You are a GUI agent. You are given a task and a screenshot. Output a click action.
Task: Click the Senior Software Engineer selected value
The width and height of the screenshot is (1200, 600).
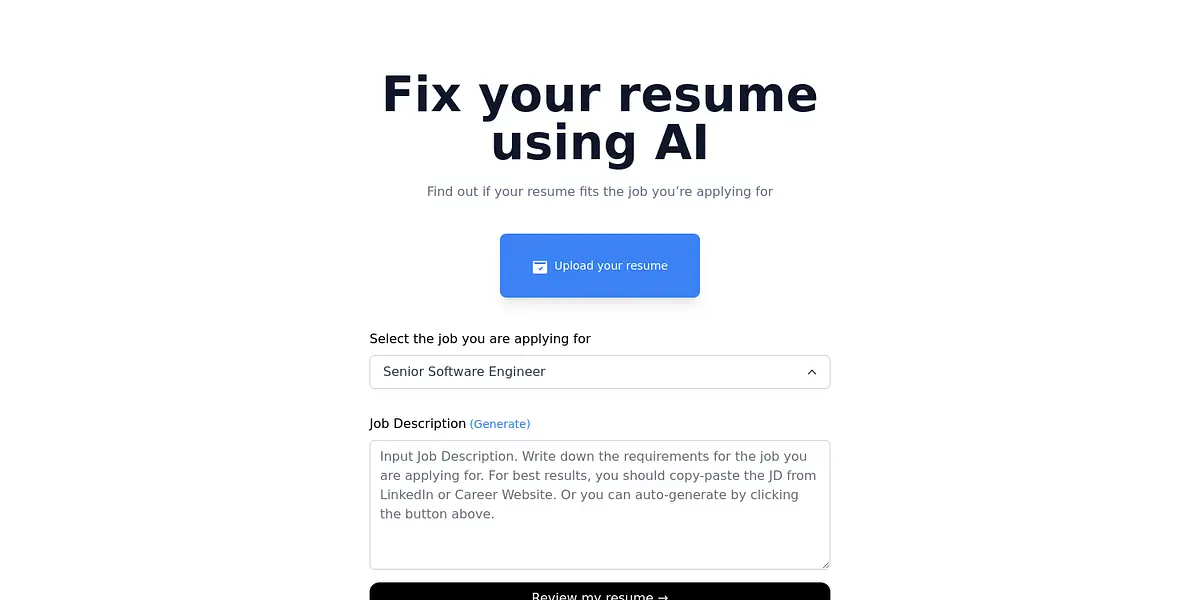tap(464, 372)
